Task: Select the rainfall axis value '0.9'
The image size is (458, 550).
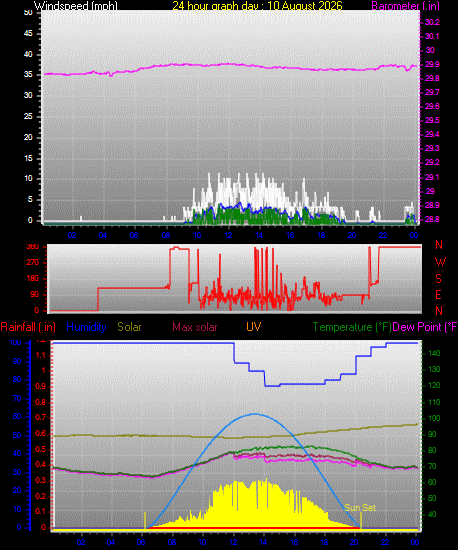Action: pyautogui.click(x=41, y=387)
